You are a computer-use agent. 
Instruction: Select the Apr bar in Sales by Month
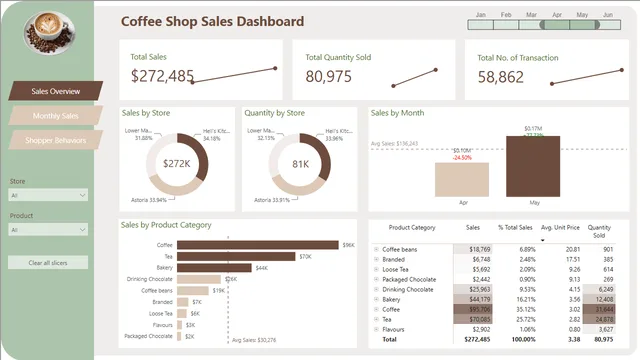coord(462,180)
